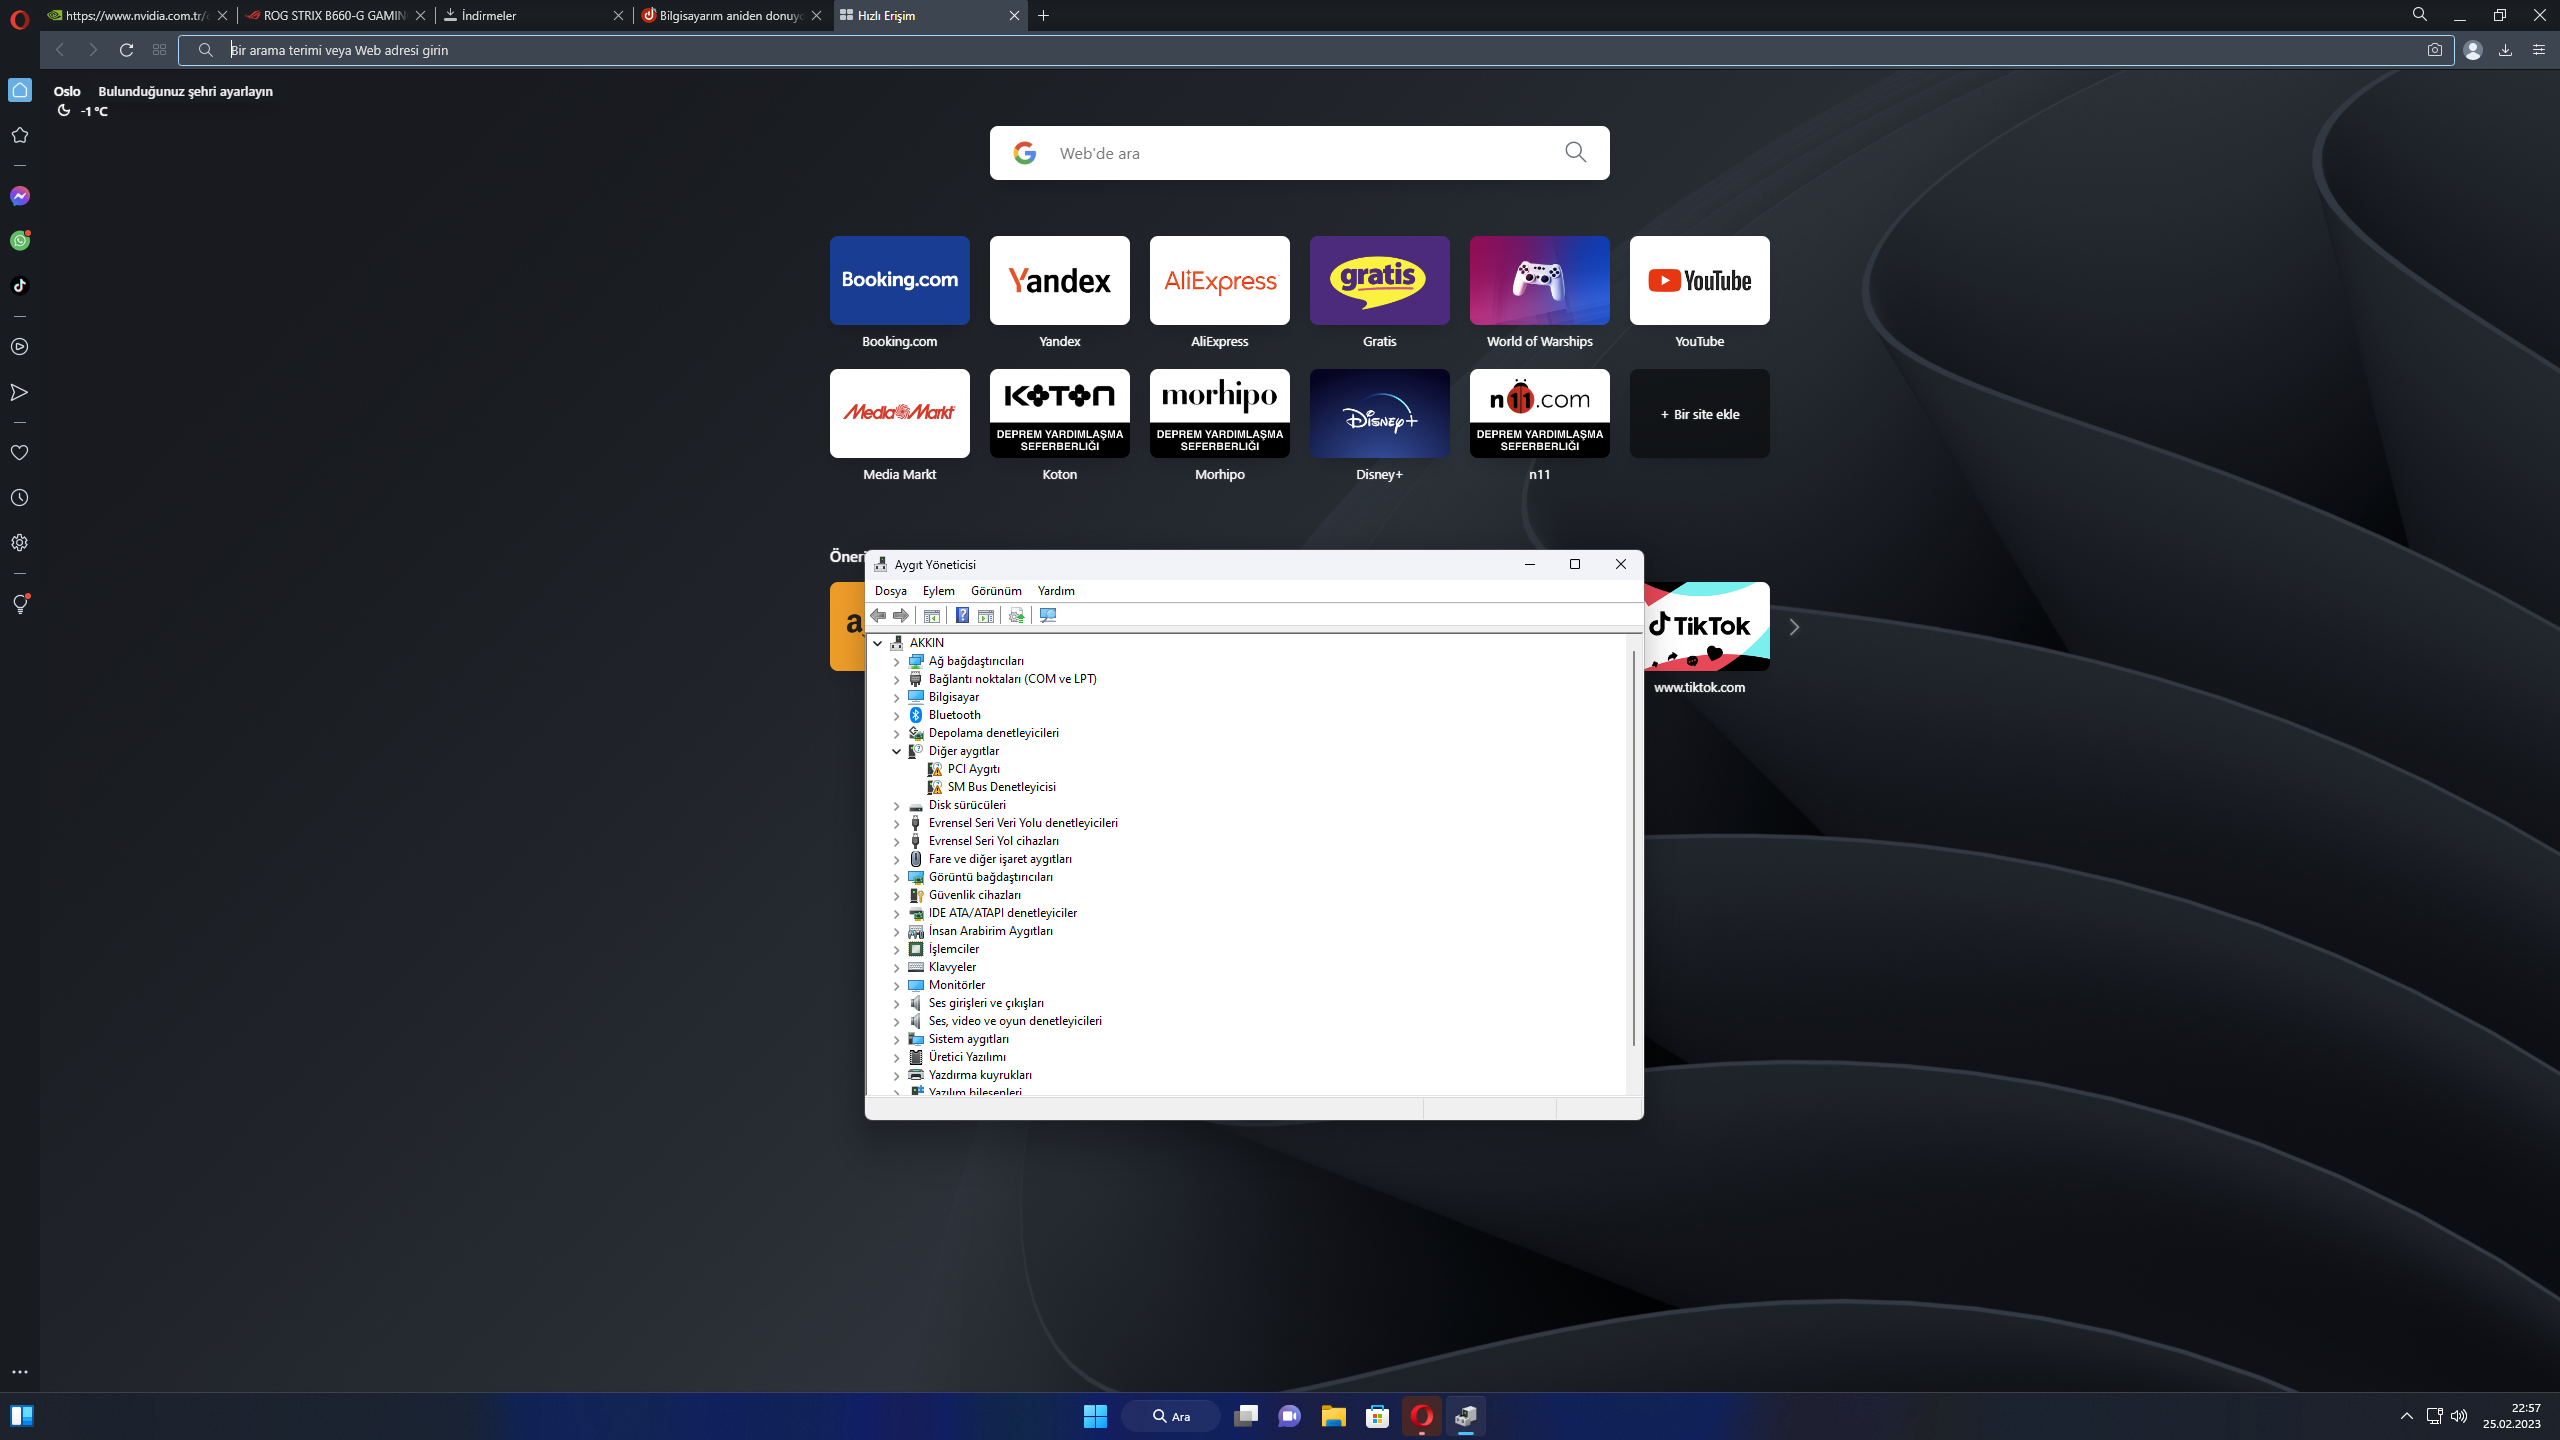
Task: Open WhatsApp in the Opera sidebar
Action: (x=20, y=241)
